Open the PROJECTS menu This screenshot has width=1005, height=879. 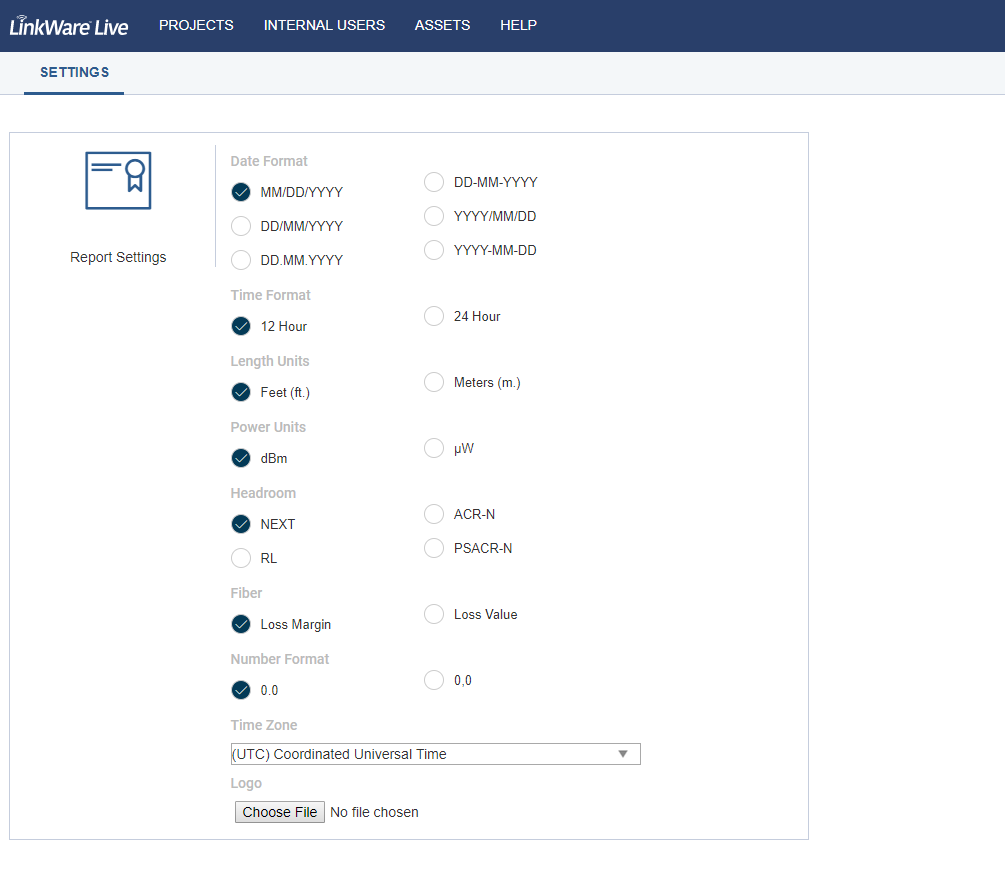[x=196, y=25]
